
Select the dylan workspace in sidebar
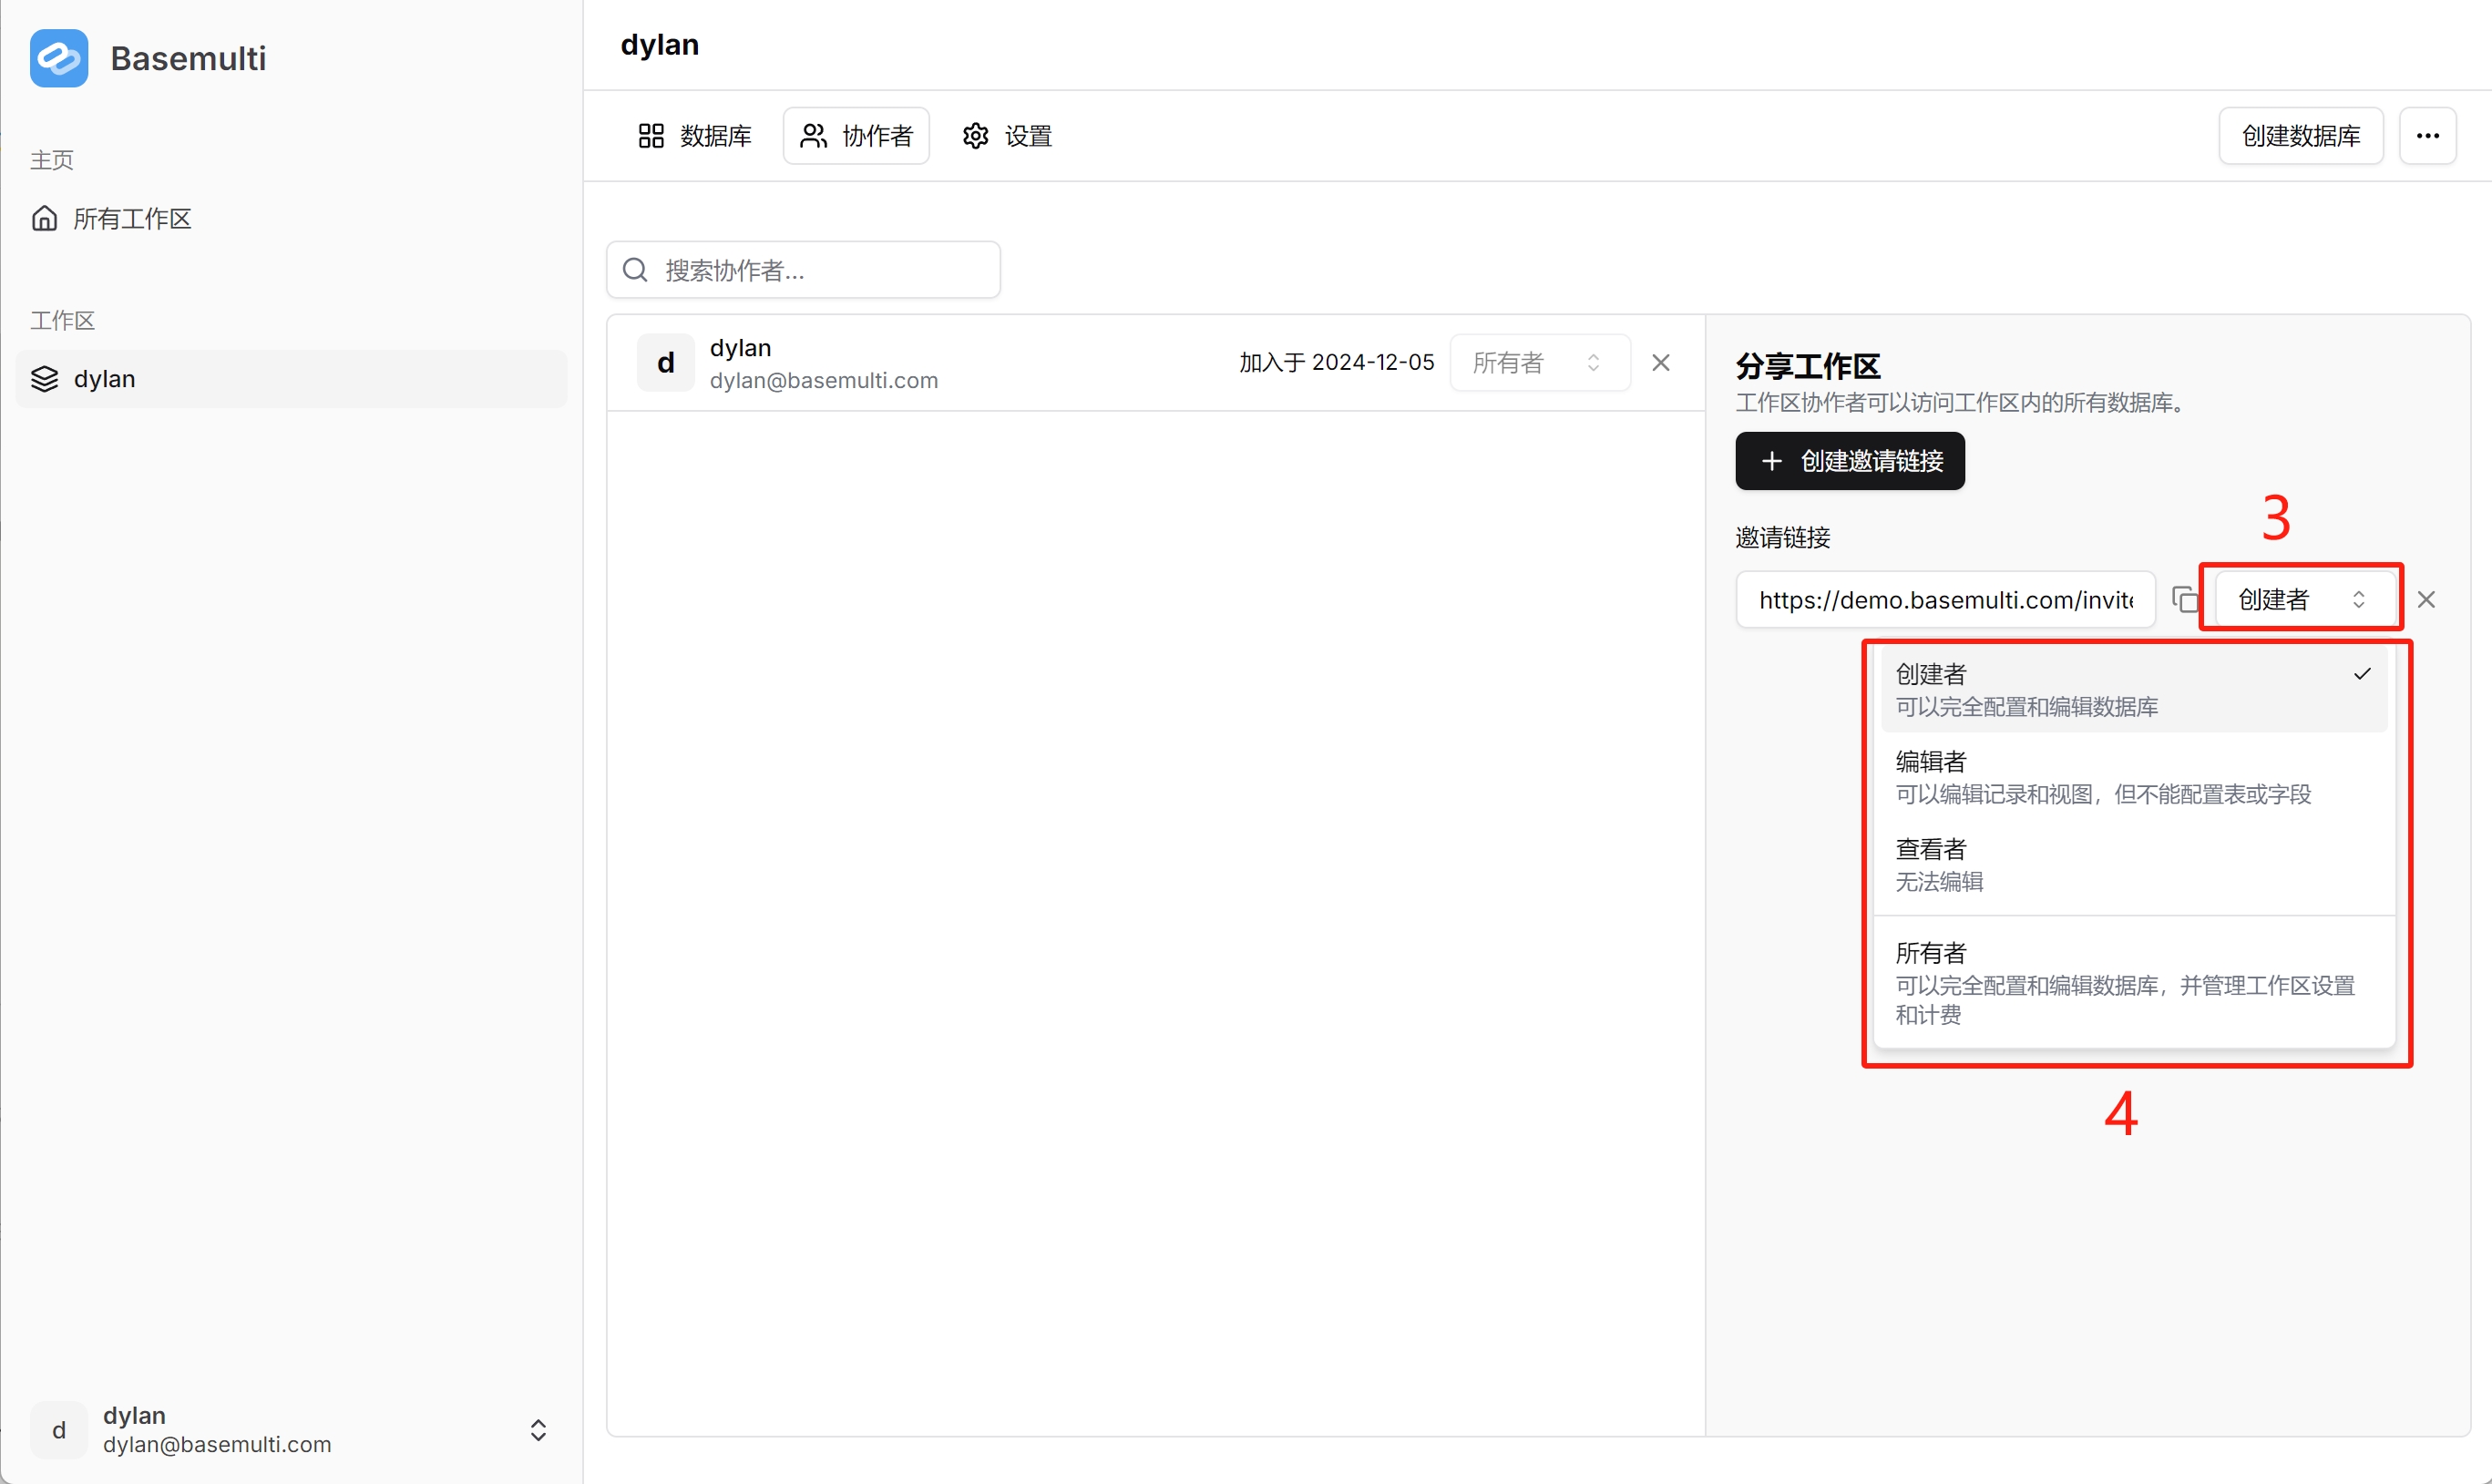point(291,379)
